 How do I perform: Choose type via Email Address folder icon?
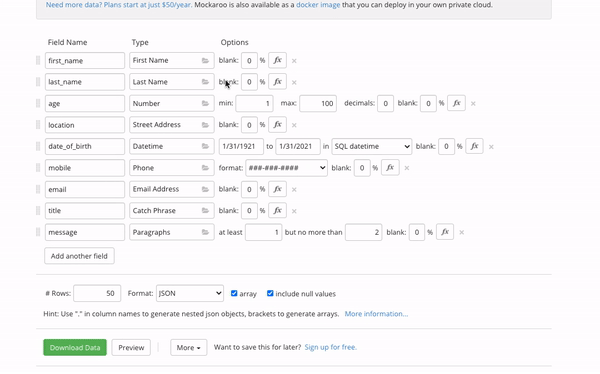pyautogui.click(x=205, y=189)
